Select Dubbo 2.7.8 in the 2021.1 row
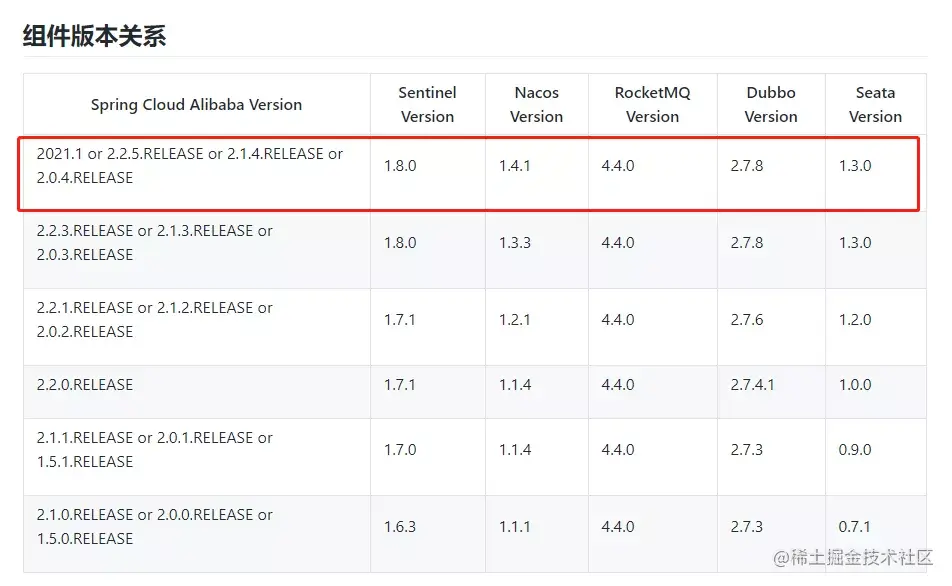 click(x=747, y=166)
